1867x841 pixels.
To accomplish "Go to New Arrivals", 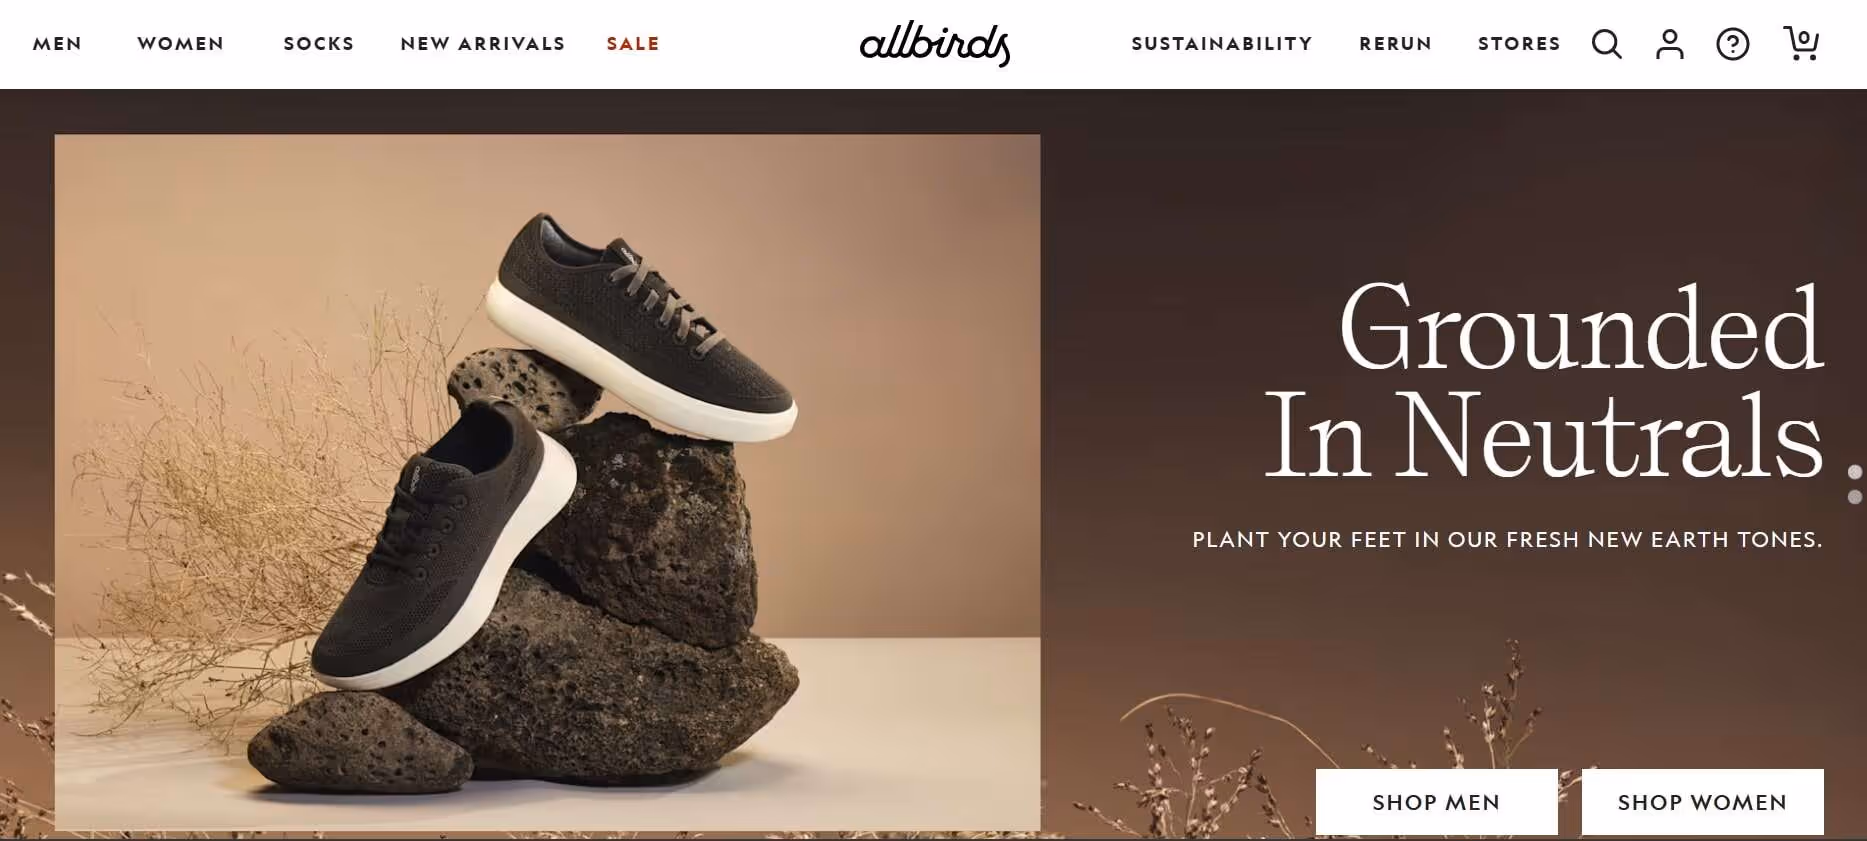I will pyautogui.click(x=483, y=44).
